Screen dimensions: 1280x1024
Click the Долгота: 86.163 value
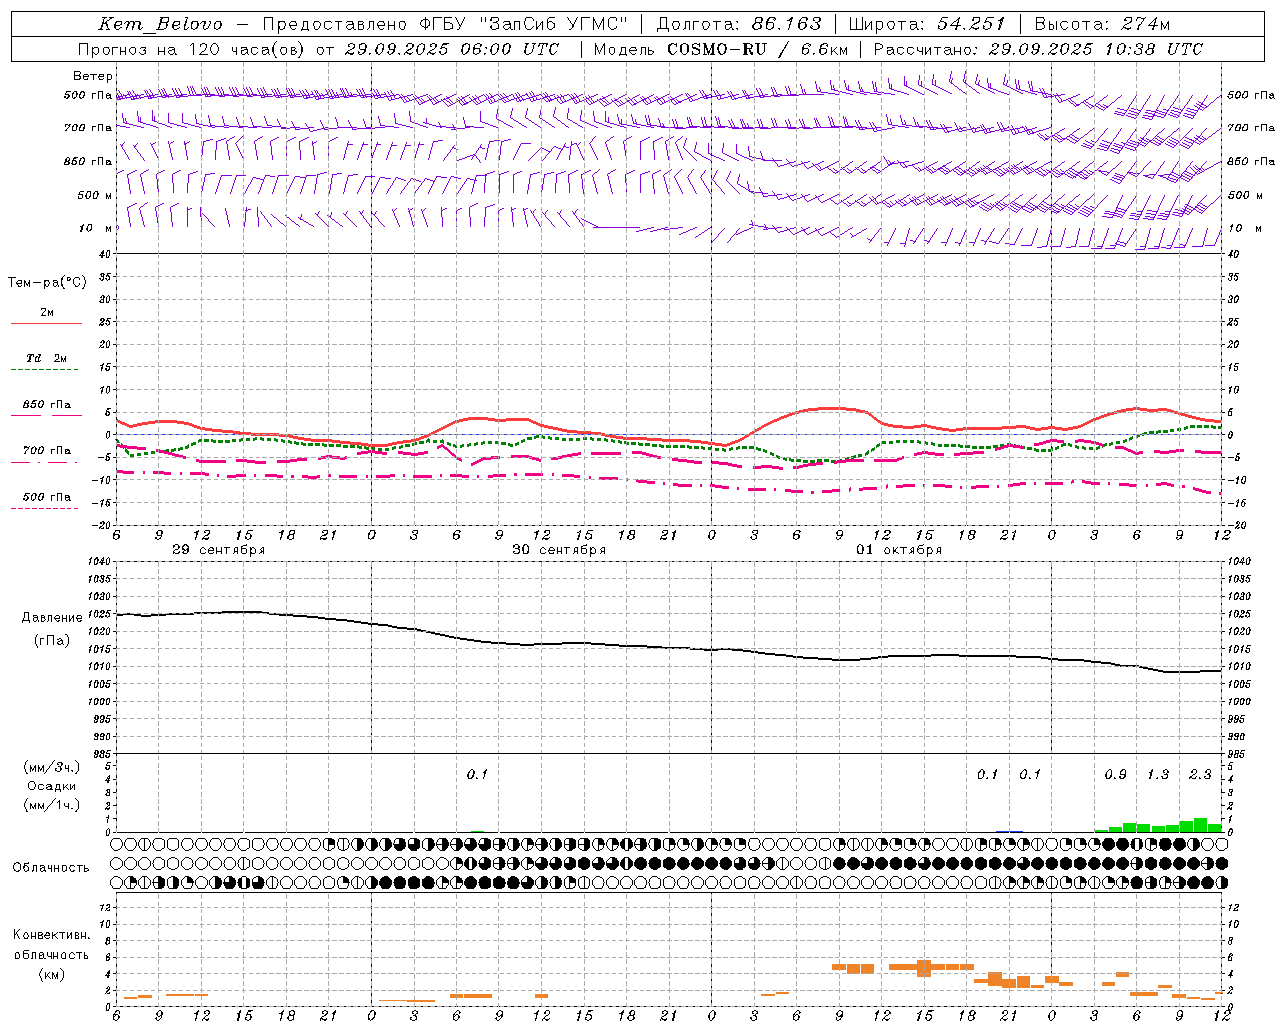click(x=738, y=24)
